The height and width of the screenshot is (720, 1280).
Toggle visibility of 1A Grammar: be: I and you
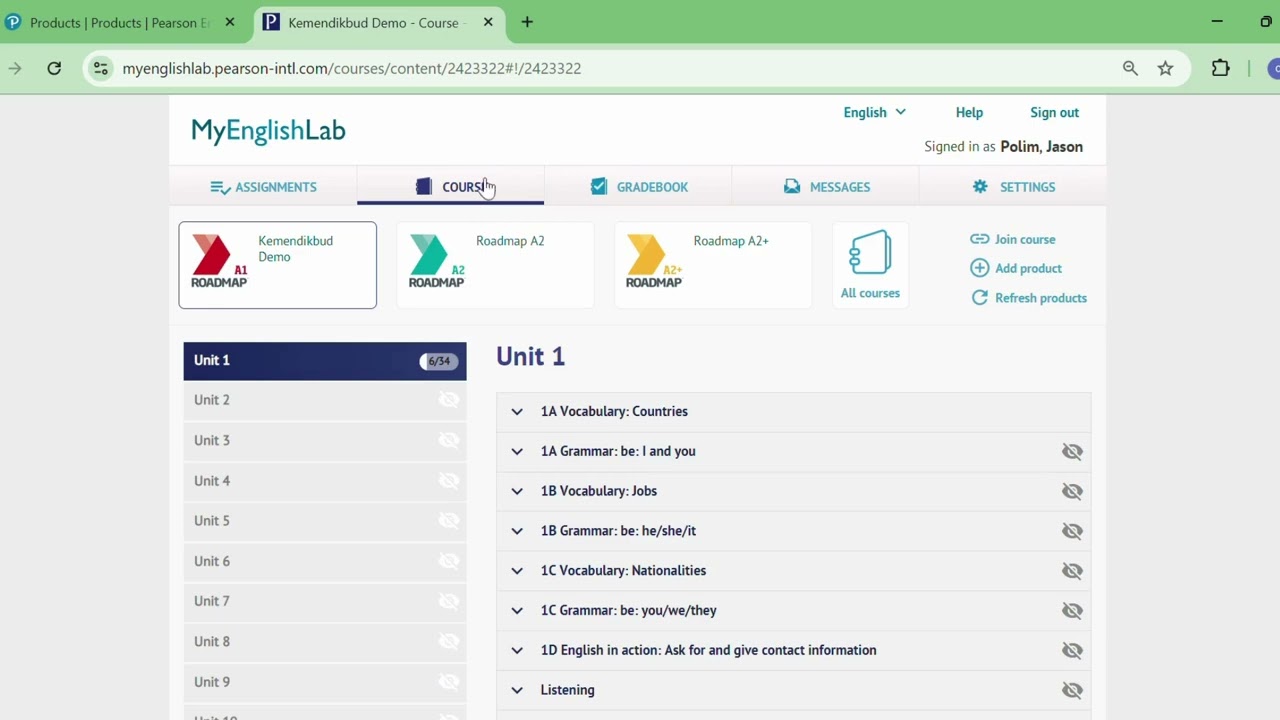tap(1072, 451)
